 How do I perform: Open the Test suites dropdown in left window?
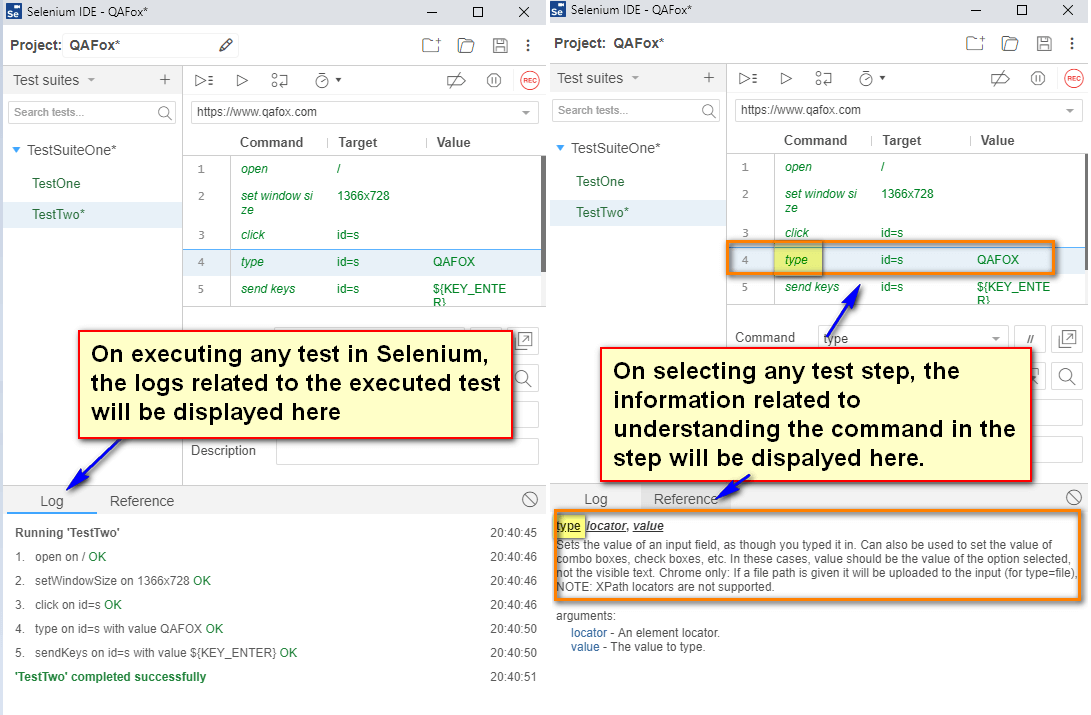click(x=54, y=80)
